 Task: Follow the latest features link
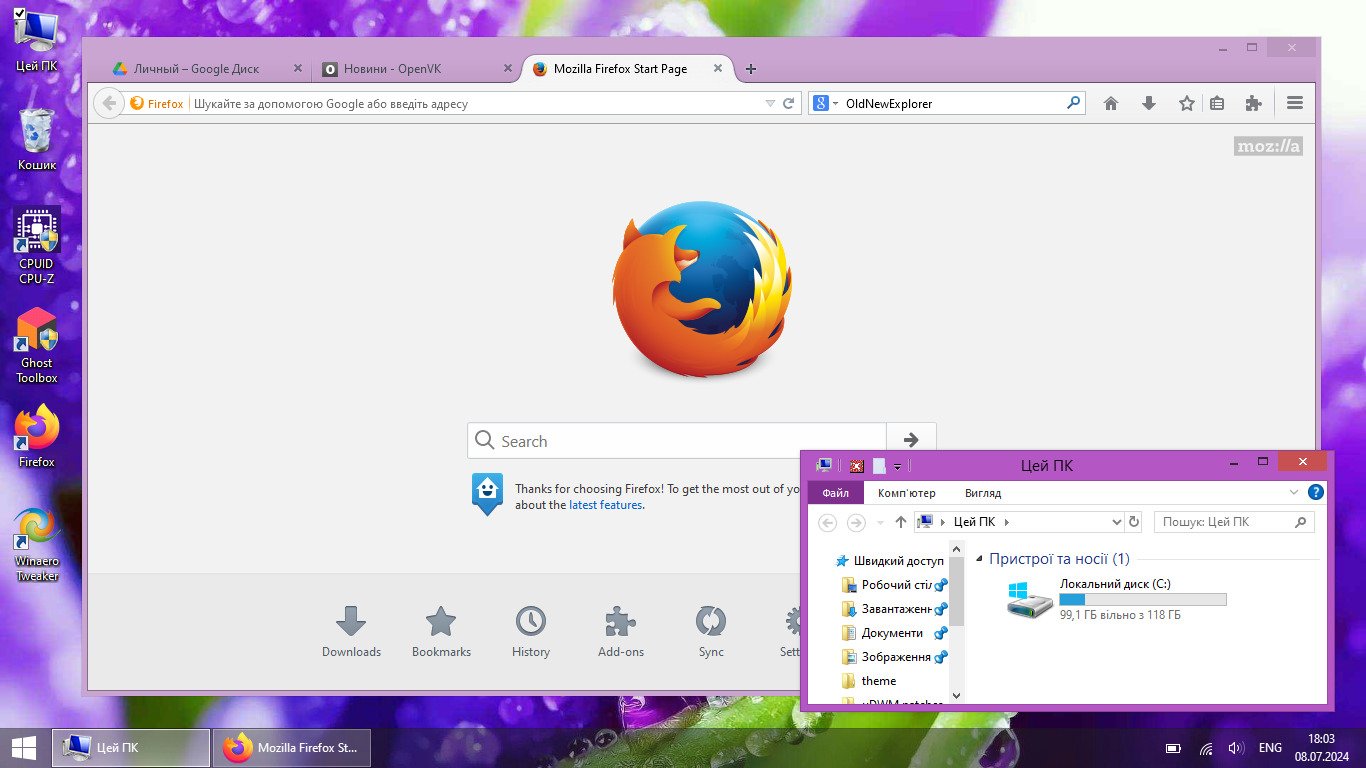606,505
